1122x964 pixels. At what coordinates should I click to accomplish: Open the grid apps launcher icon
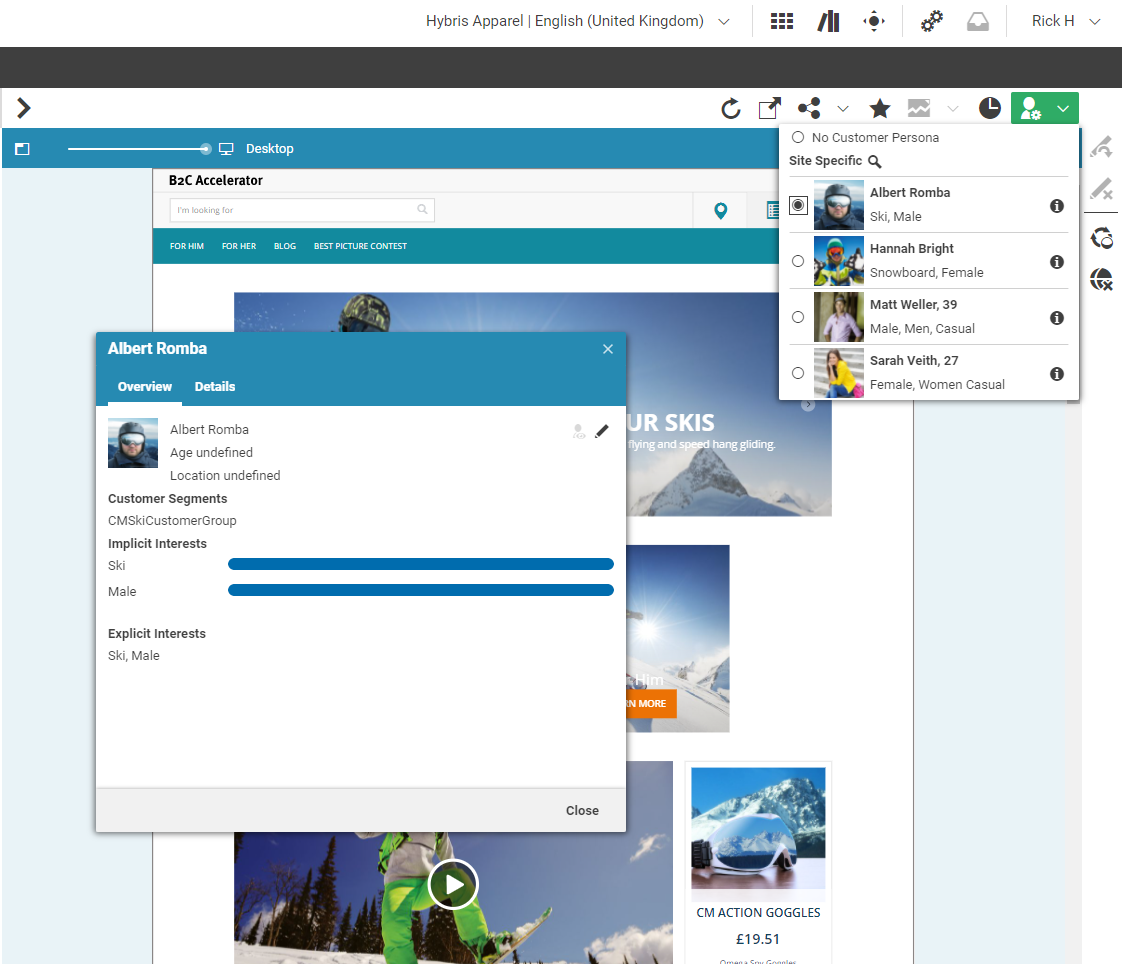(781, 20)
